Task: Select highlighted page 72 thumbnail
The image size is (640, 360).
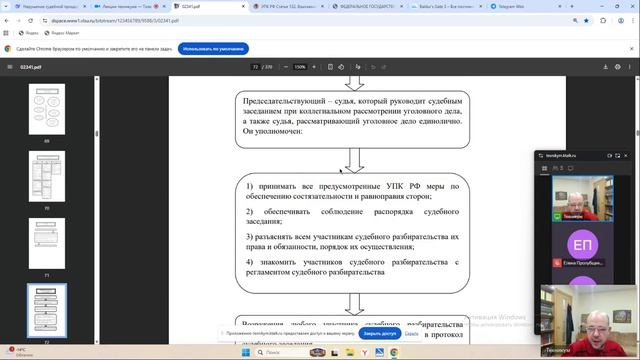Action: click(x=47, y=311)
